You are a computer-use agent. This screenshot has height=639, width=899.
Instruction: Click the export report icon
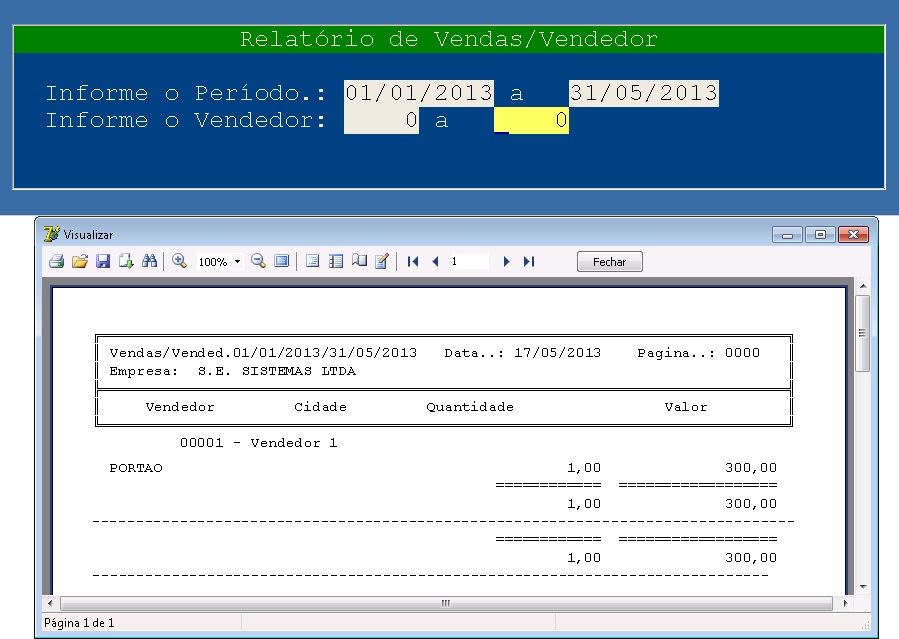(126, 261)
